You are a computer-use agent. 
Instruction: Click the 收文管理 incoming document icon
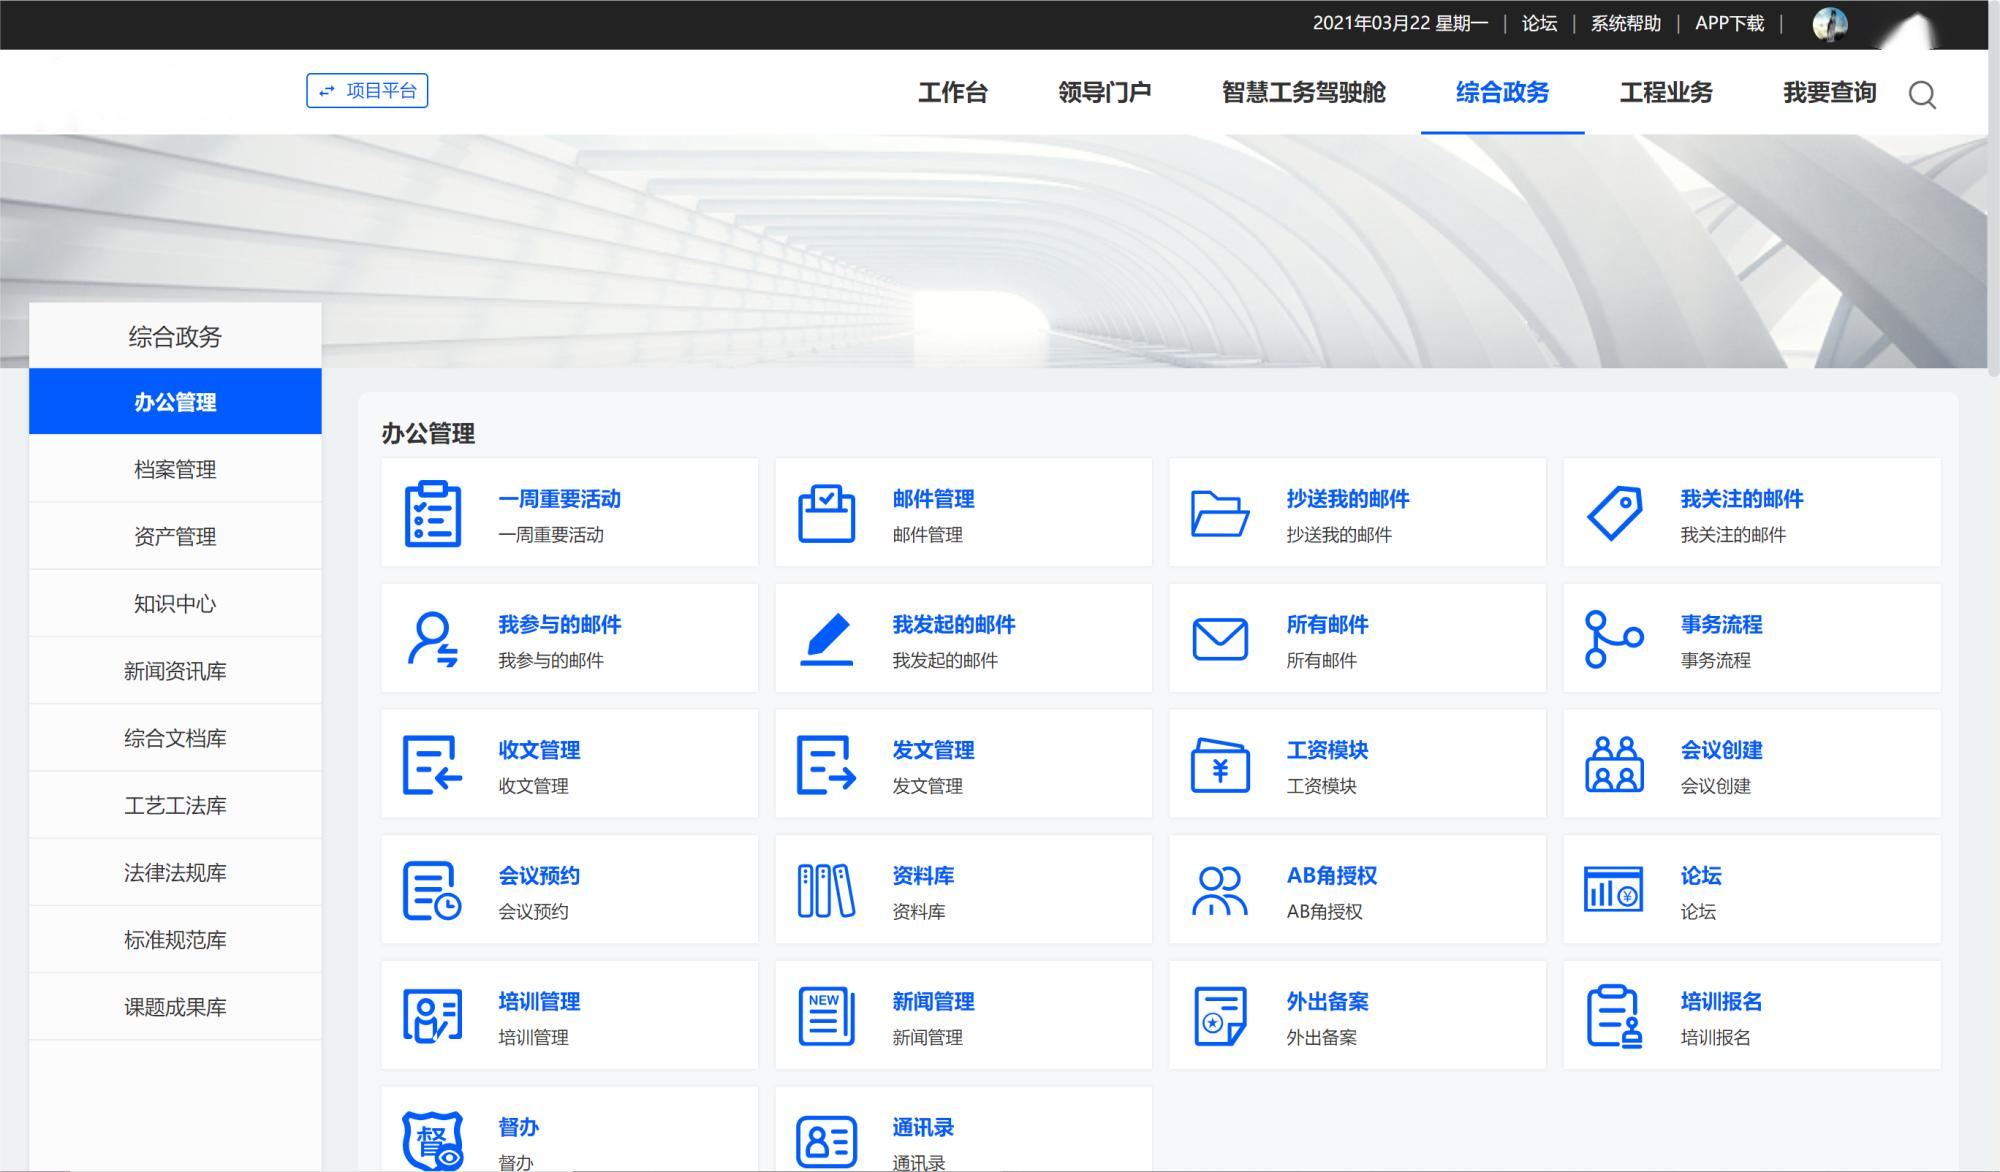pos(432,763)
